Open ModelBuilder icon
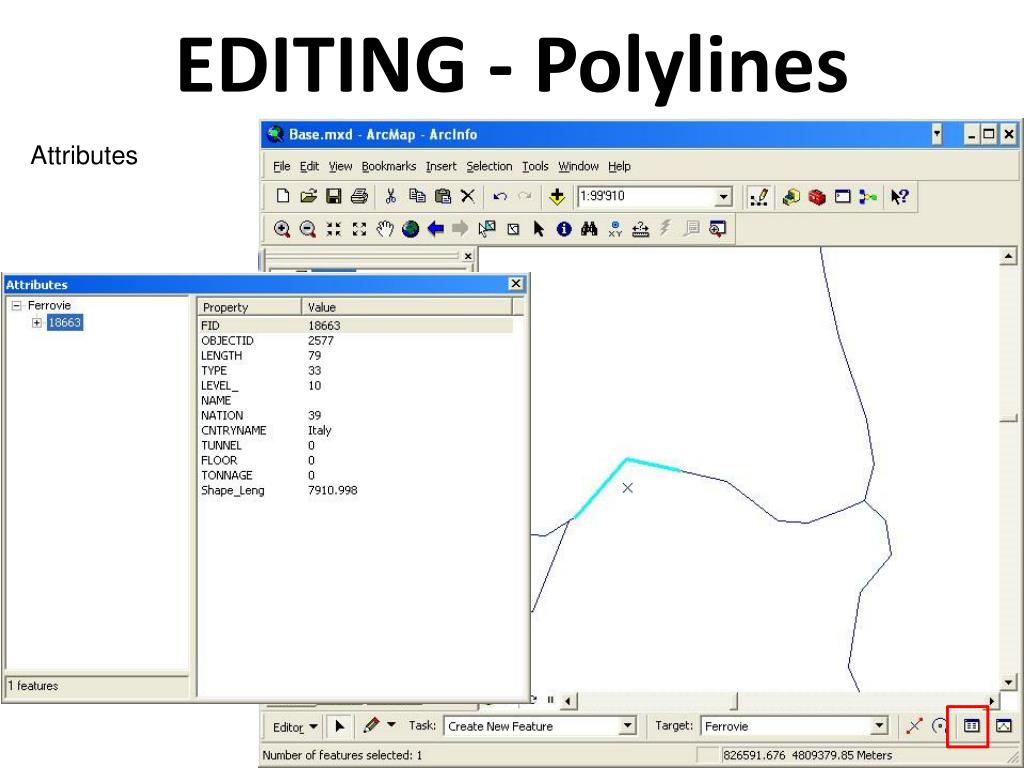 pos(868,196)
